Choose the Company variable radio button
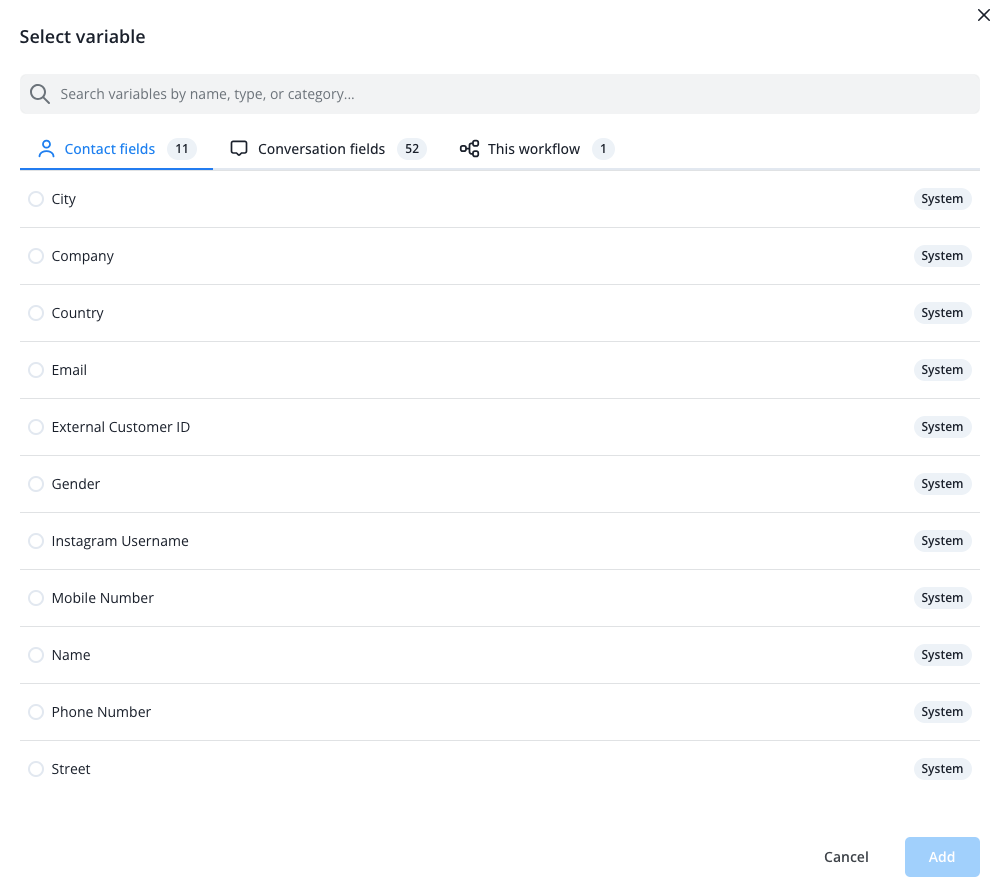Image resolution: width=997 pixels, height=889 pixels. pyautogui.click(x=36, y=256)
